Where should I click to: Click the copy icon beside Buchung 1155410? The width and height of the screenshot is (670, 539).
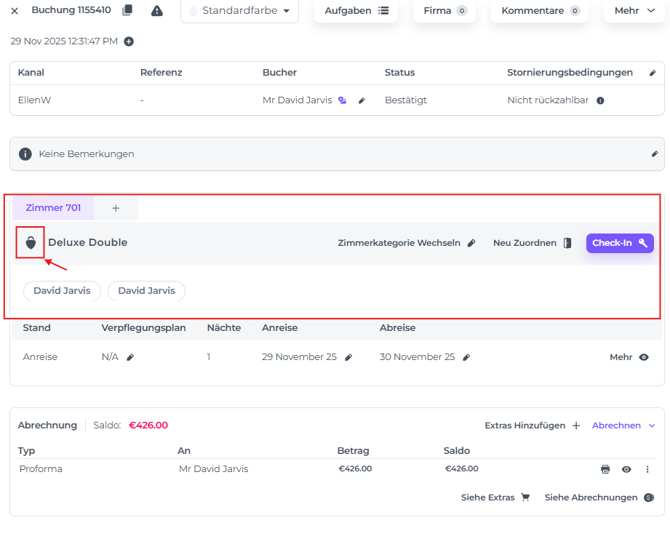[x=127, y=11]
